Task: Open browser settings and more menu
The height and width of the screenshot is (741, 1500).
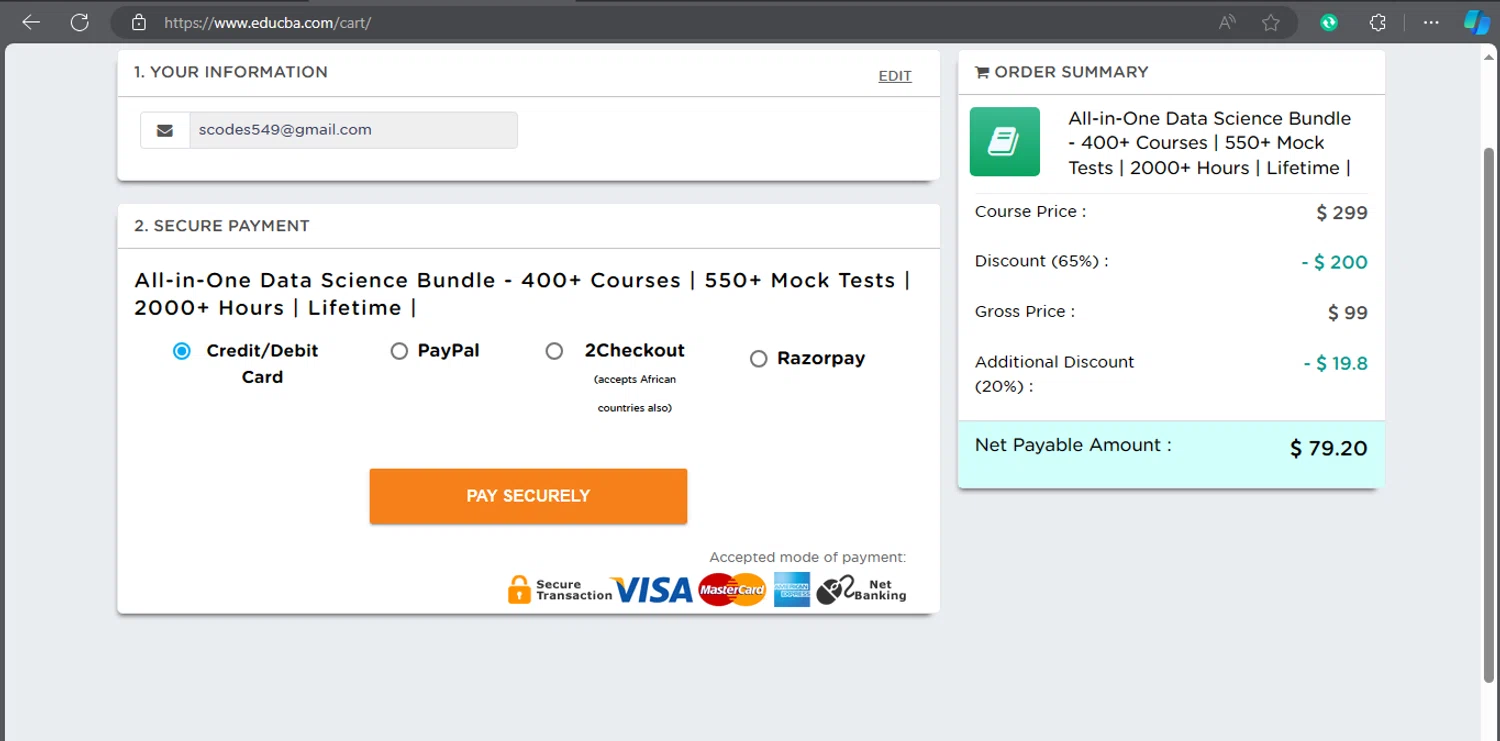Action: 1432,22
